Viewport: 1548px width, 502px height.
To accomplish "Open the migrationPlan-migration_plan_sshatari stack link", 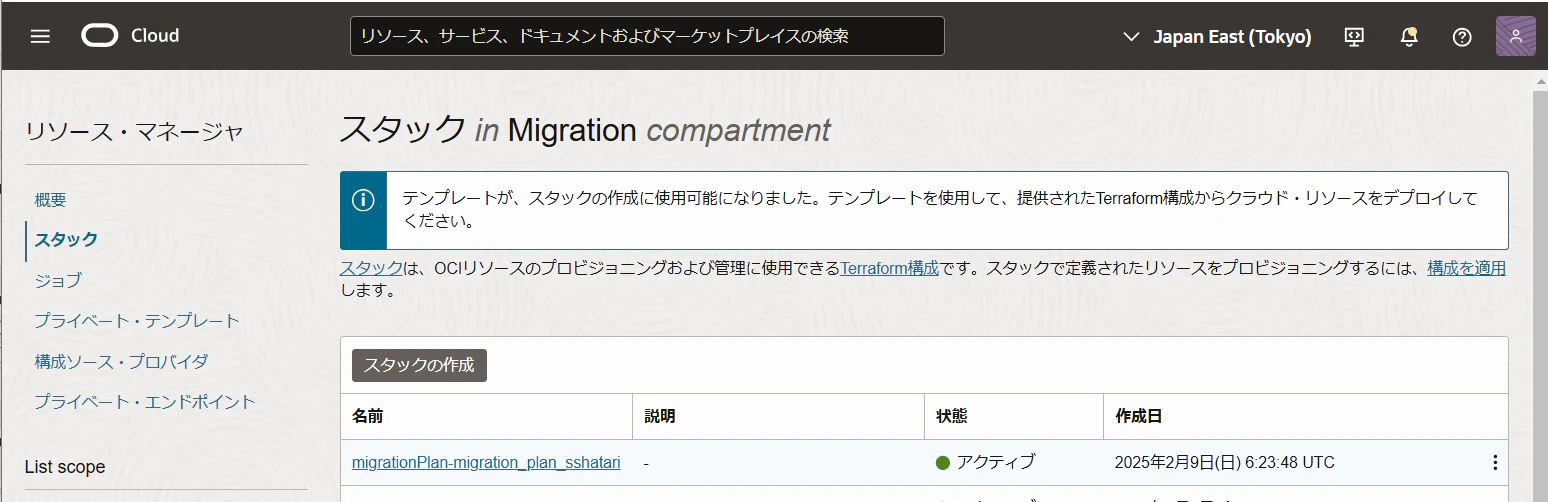I will click(x=486, y=463).
